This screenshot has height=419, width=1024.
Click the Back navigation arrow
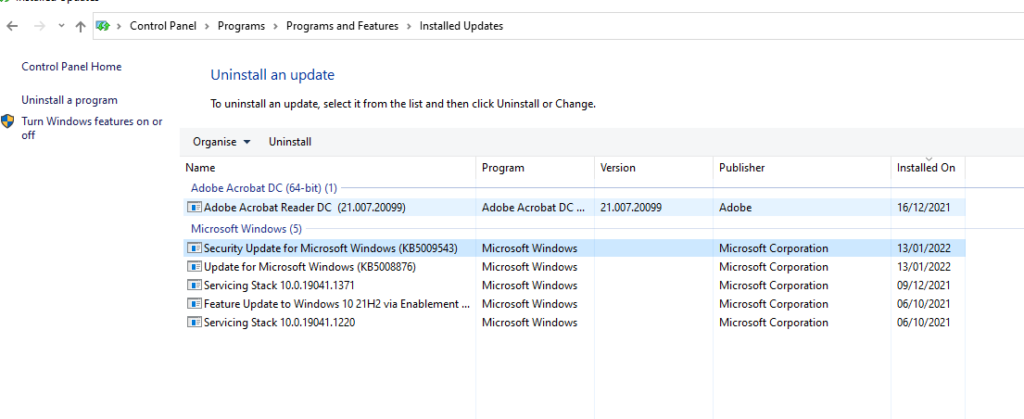tap(12, 26)
